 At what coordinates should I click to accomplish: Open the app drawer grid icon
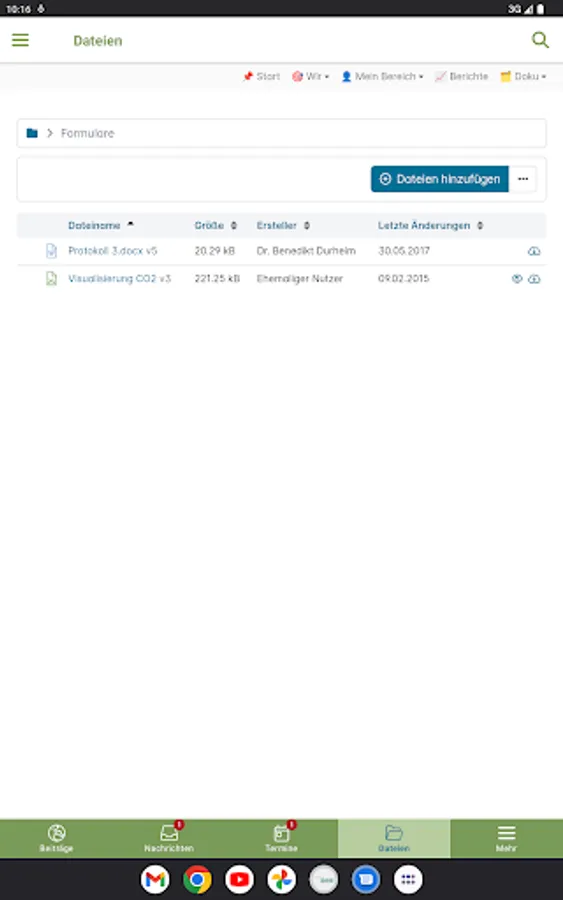click(408, 879)
